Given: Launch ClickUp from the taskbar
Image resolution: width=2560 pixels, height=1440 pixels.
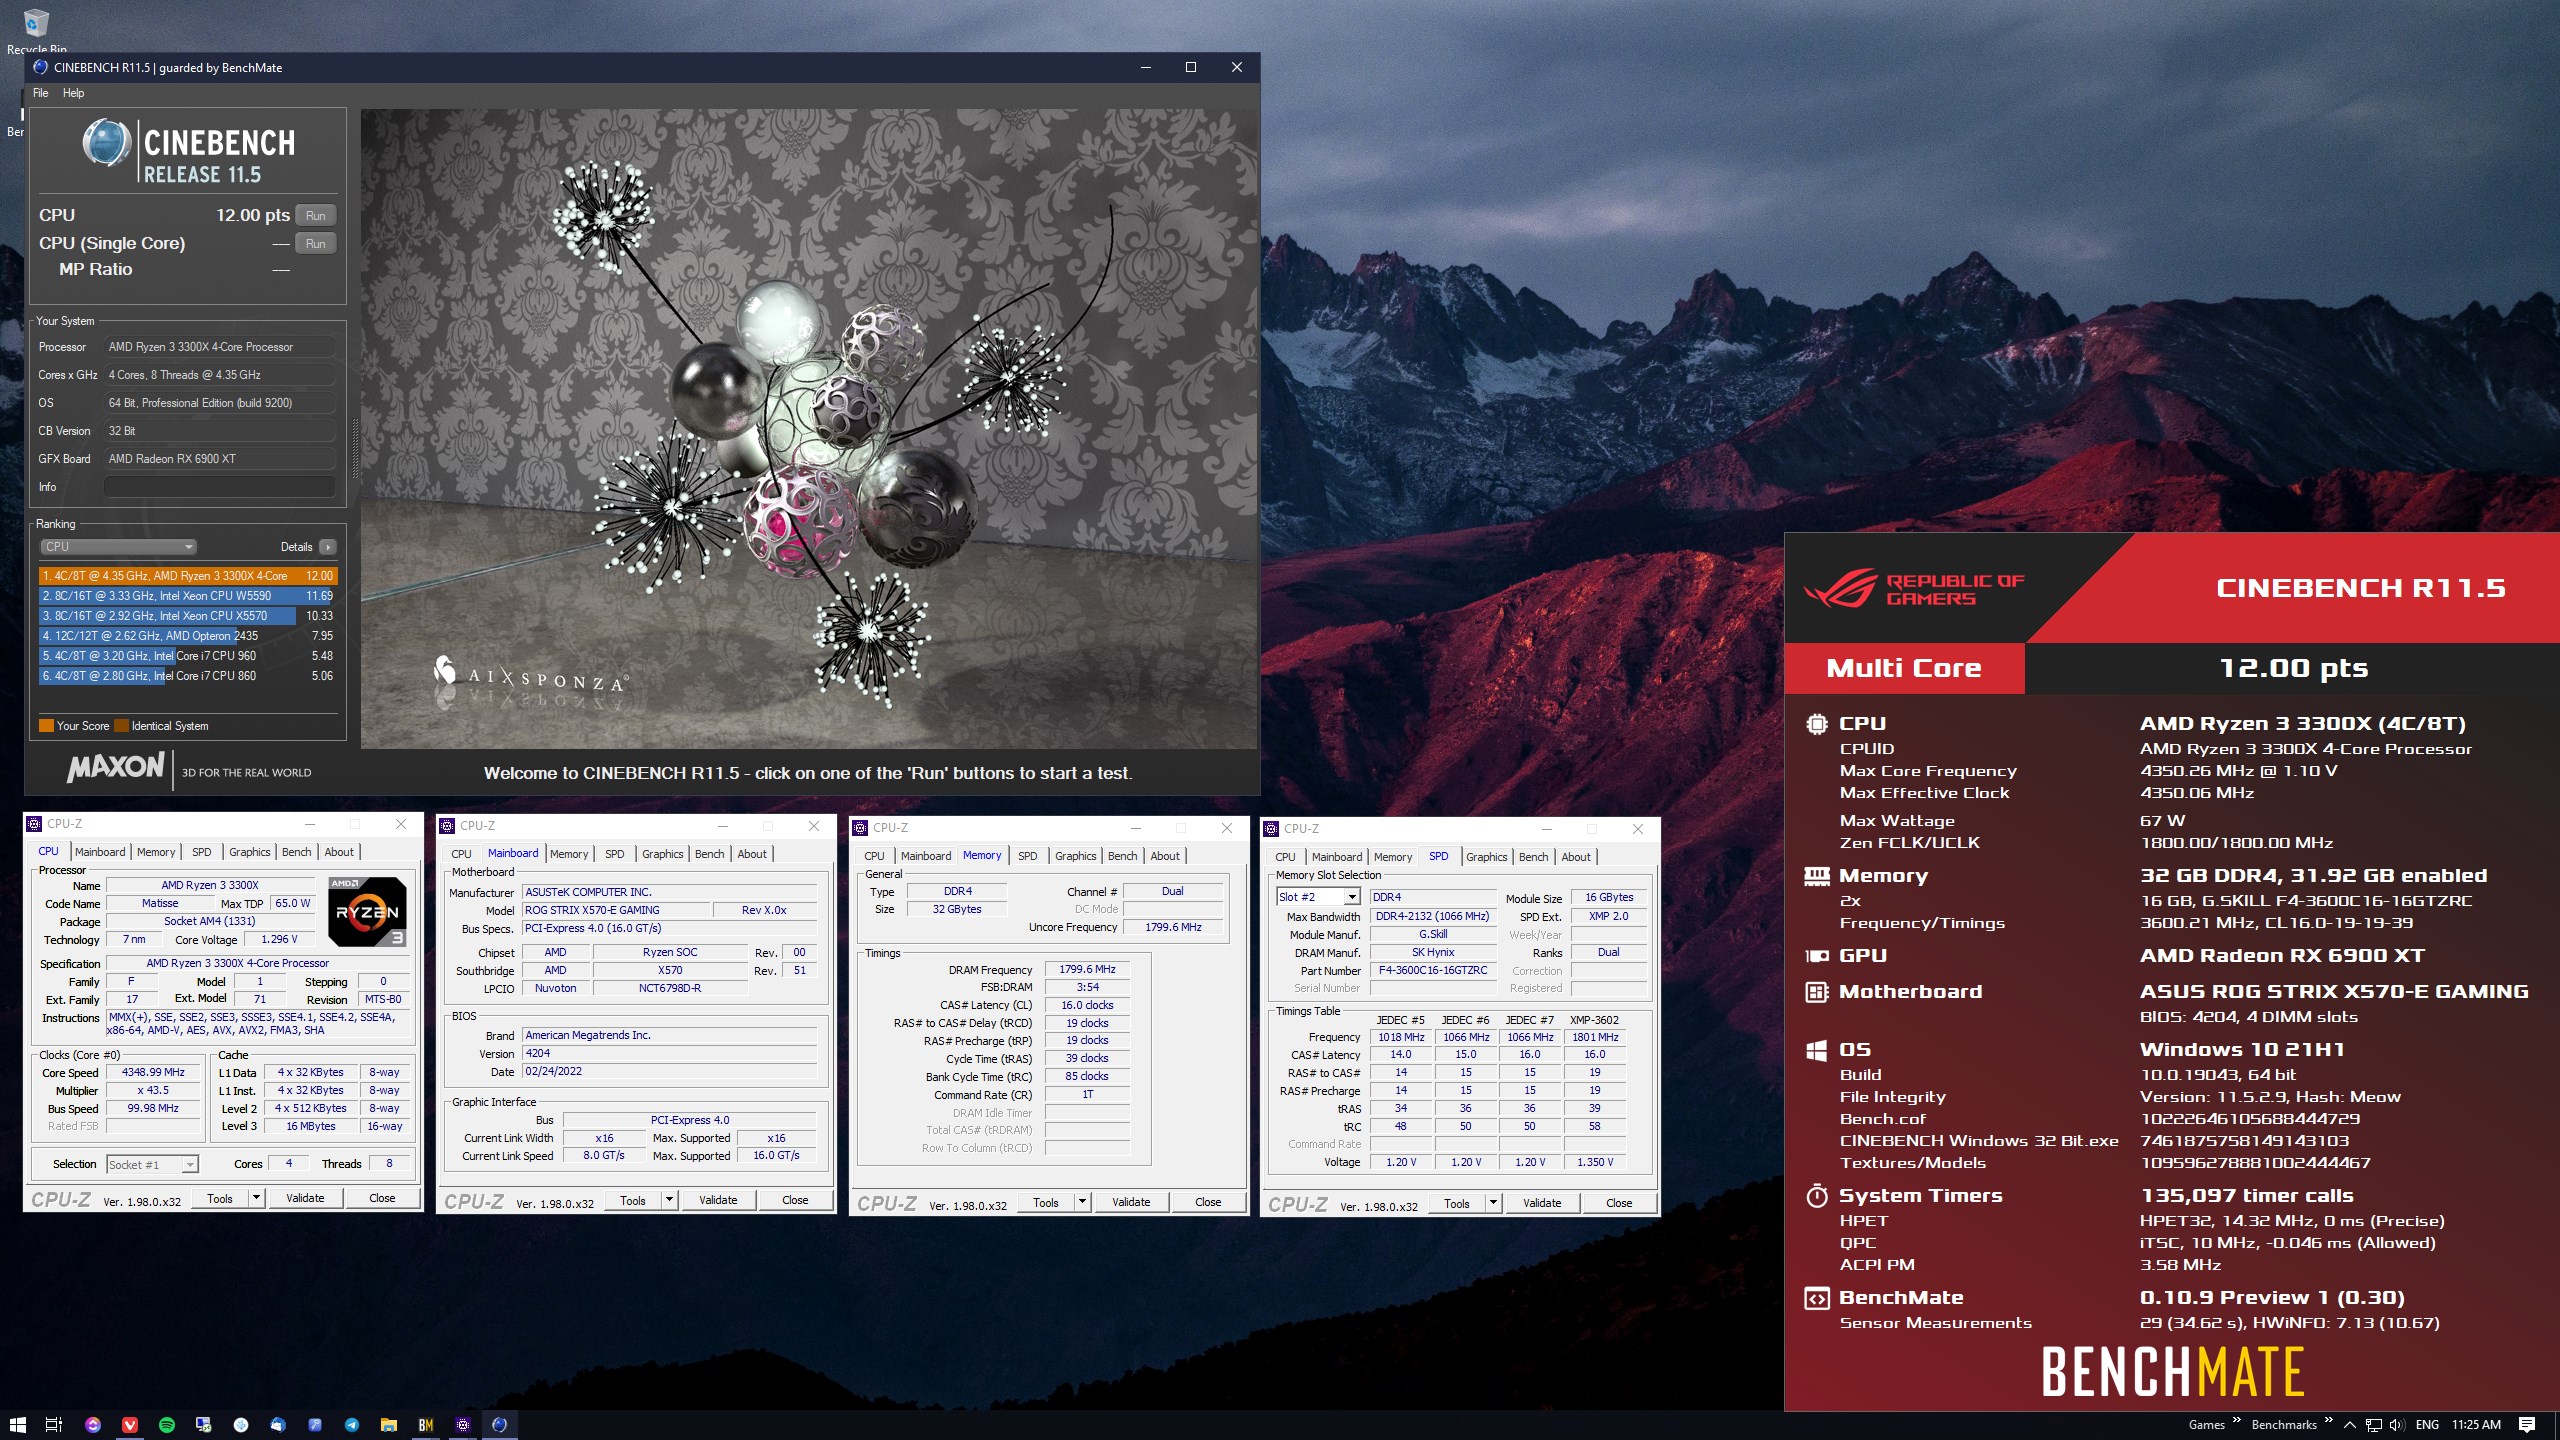Looking at the screenshot, I should (x=93, y=1425).
